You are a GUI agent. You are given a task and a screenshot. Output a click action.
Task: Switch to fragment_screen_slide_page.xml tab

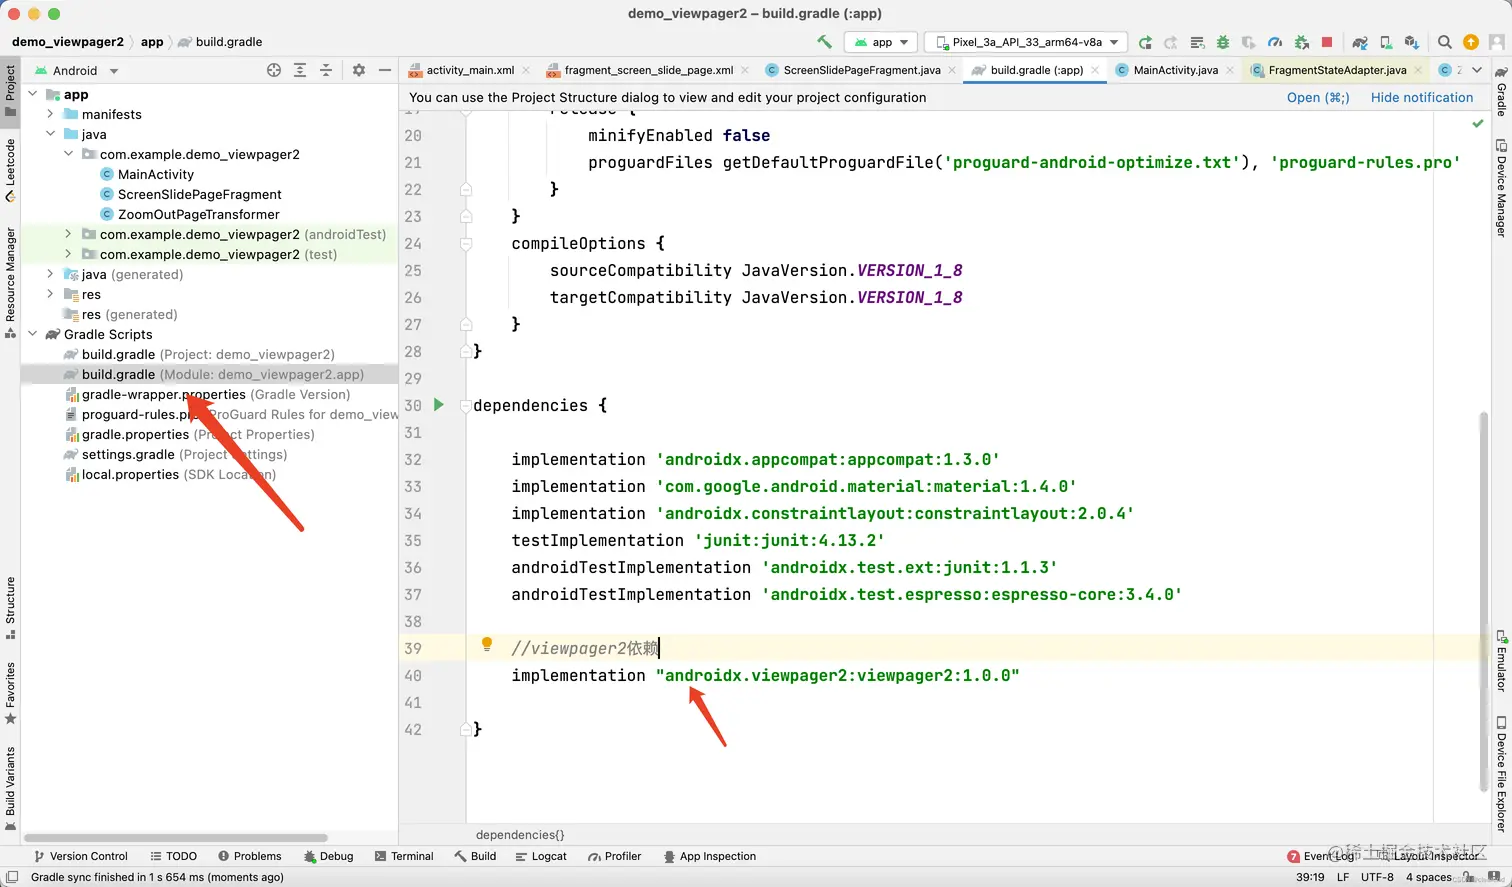click(648, 70)
